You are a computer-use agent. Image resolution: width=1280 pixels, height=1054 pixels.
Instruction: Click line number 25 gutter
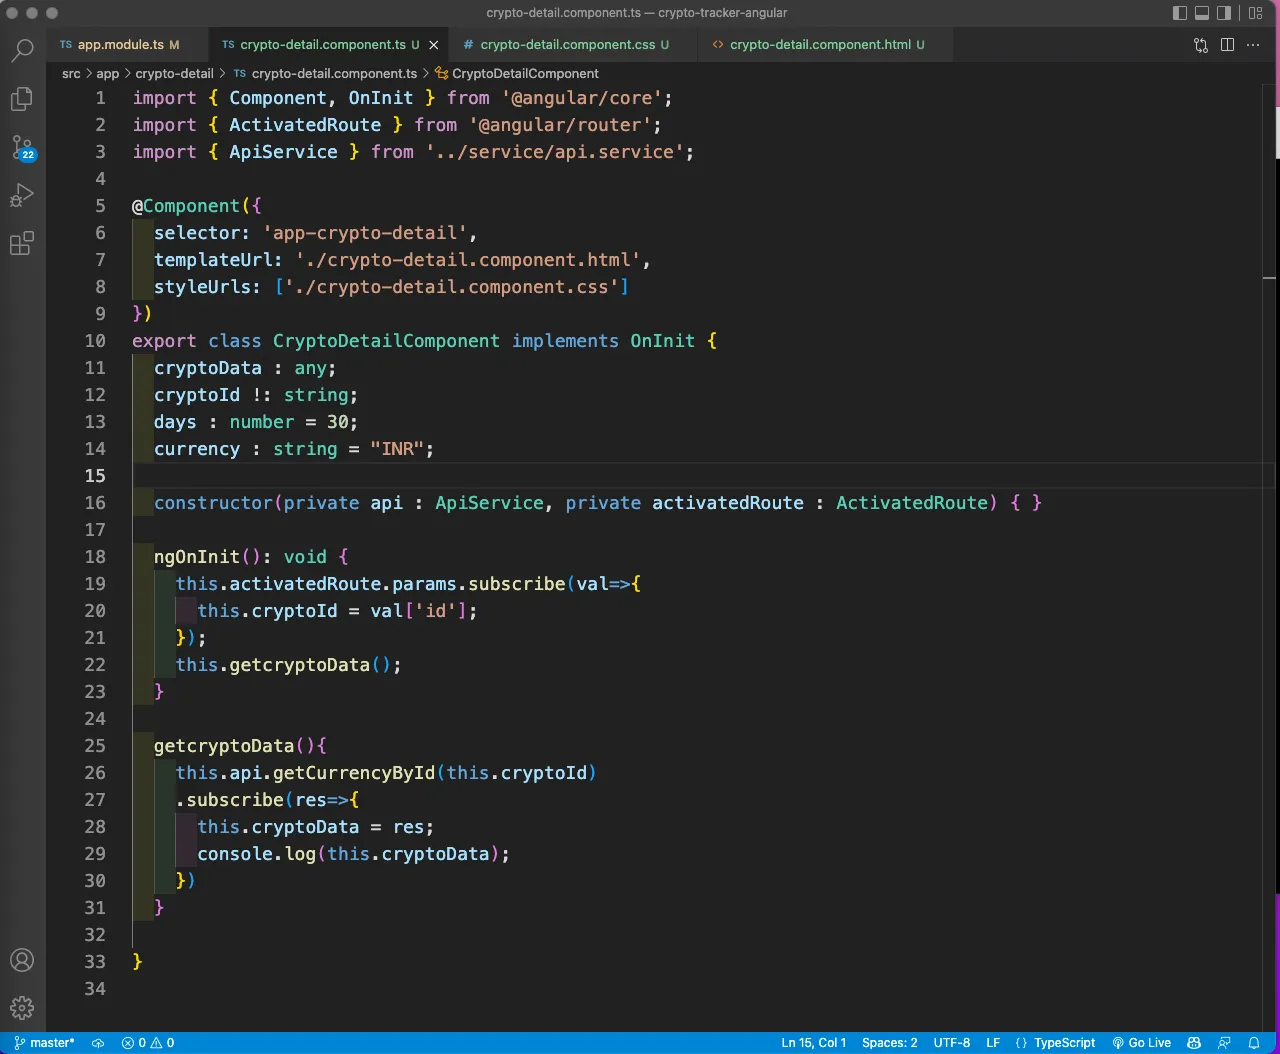click(95, 746)
